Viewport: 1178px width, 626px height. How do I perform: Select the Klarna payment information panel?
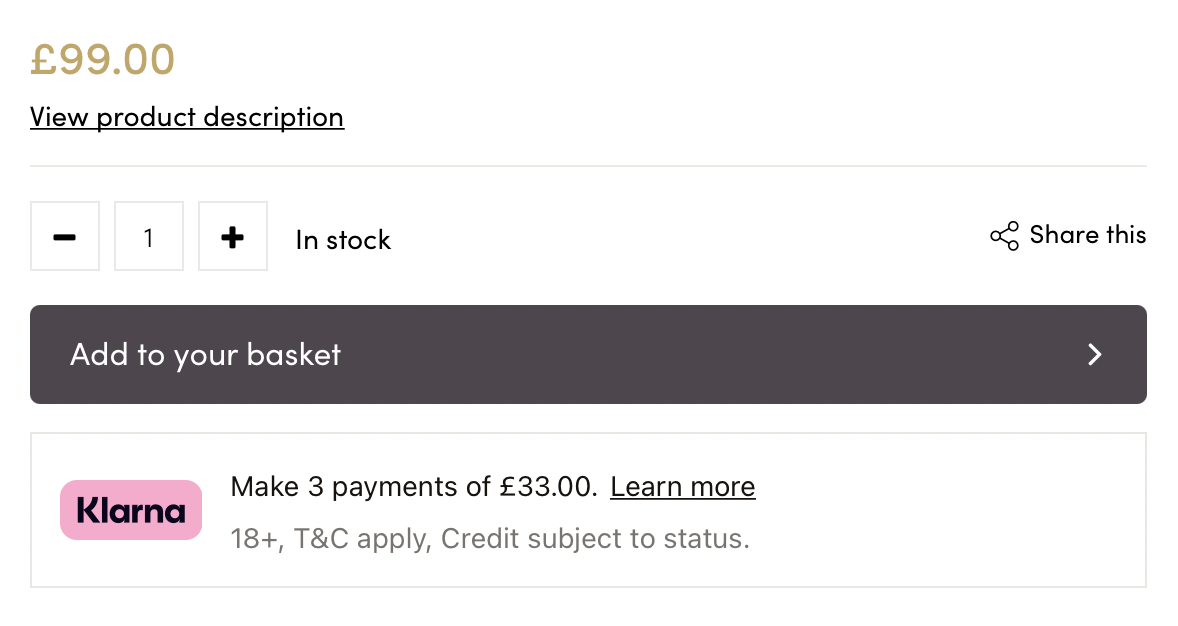pyautogui.click(x=589, y=510)
